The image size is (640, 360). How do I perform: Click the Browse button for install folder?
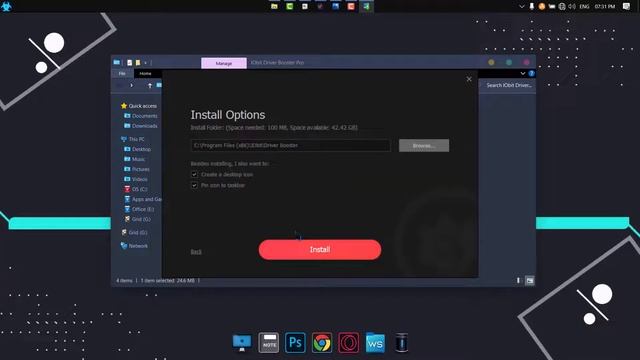click(424, 145)
